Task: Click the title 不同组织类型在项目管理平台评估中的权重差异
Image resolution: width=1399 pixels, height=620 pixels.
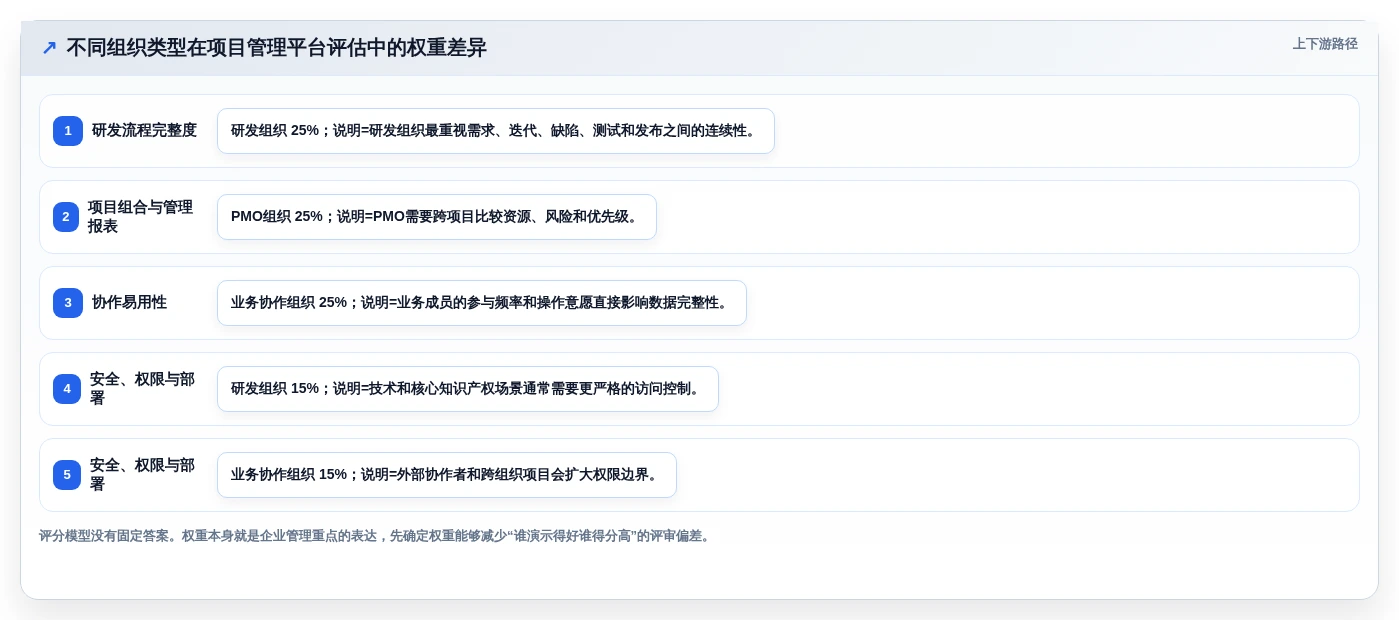Action: (276, 47)
